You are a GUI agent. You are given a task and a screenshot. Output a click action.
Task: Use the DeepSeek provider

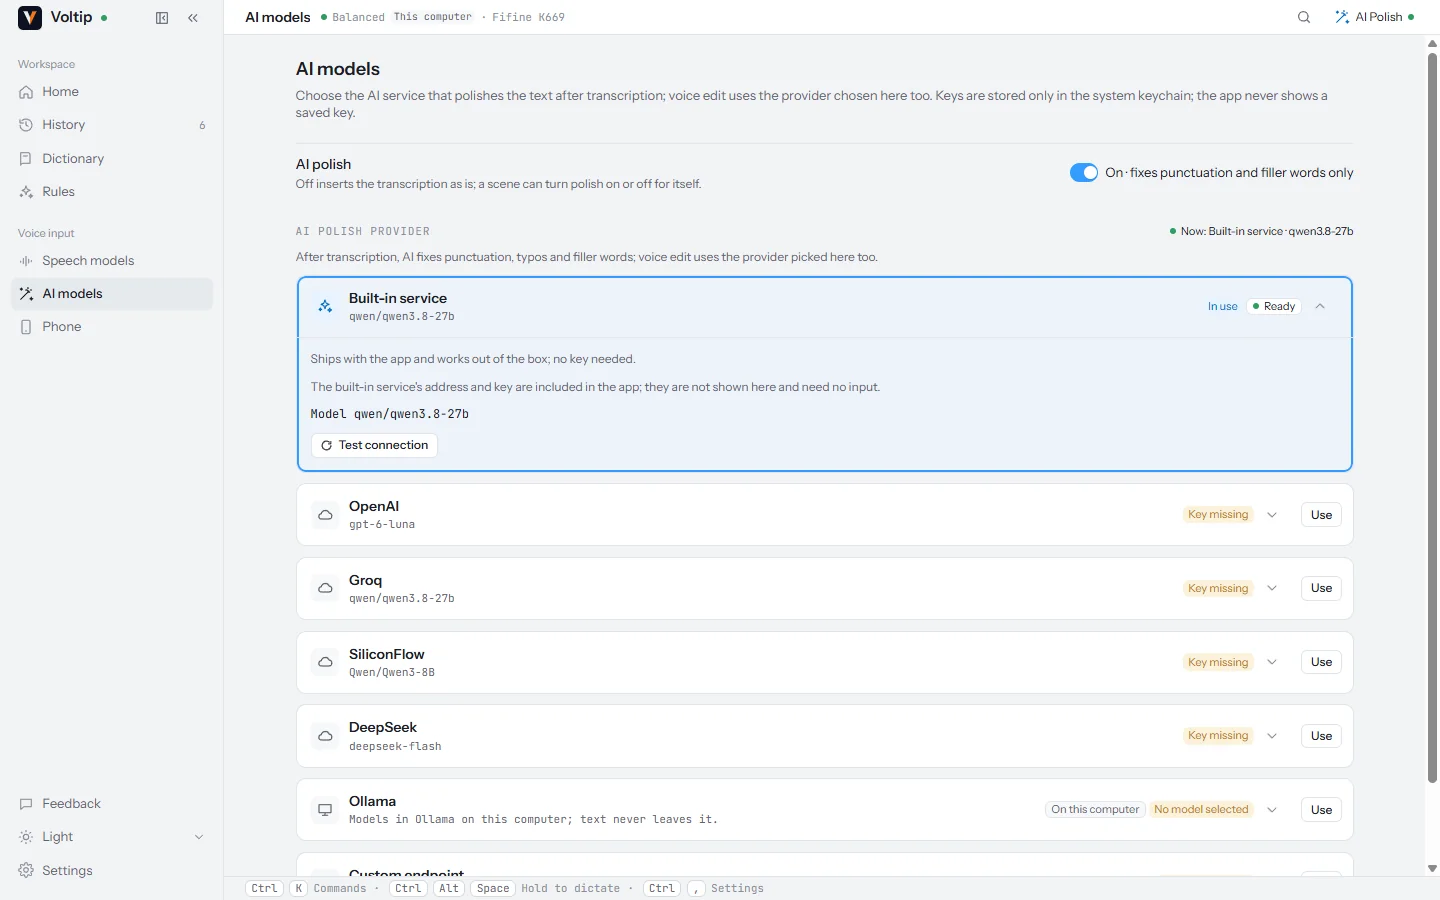(x=1321, y=737)
